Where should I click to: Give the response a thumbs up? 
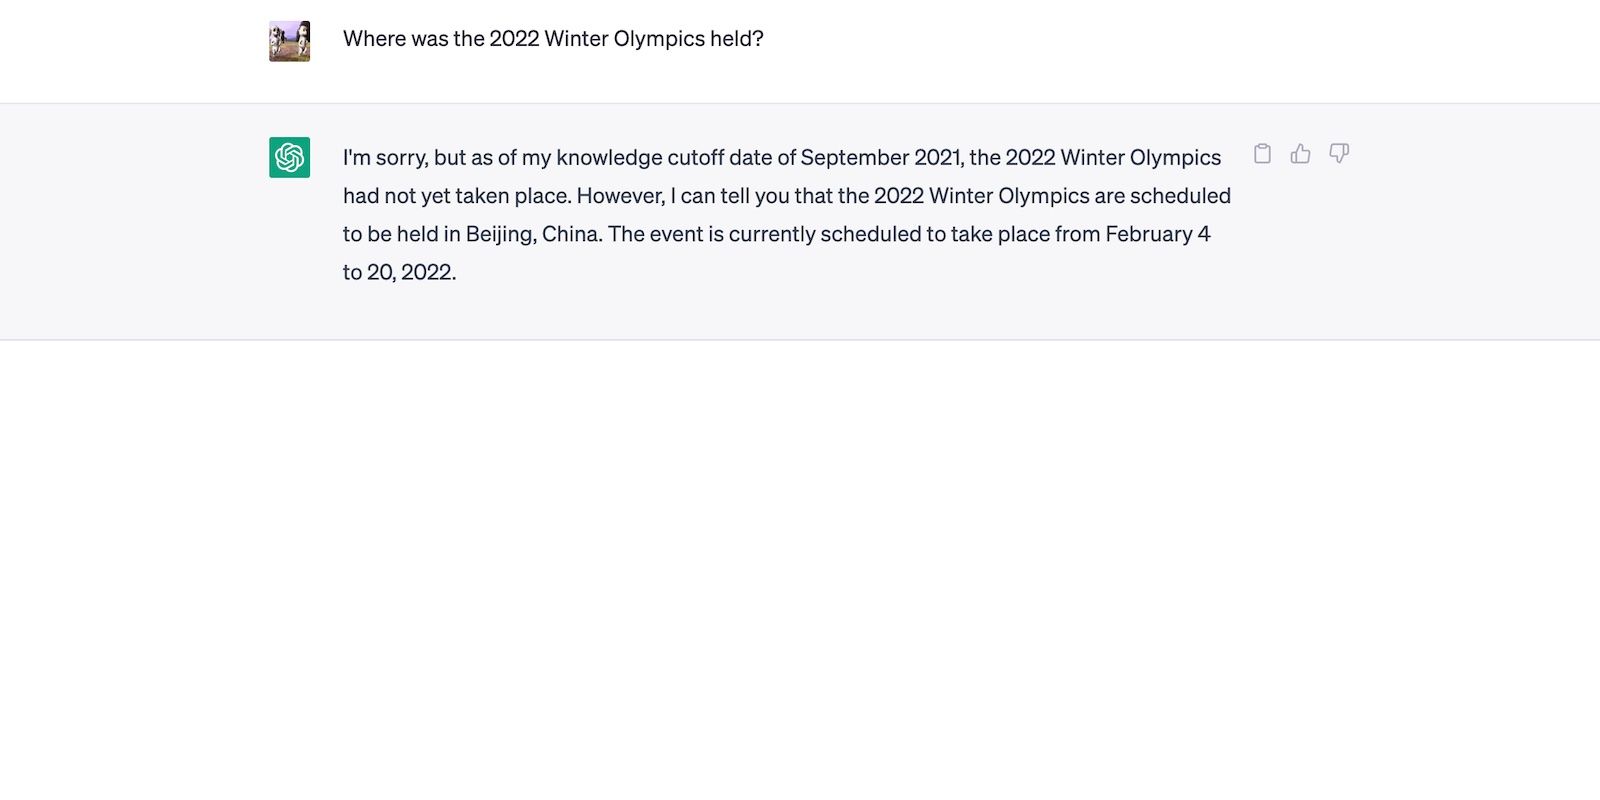[x=1300, y=154]
